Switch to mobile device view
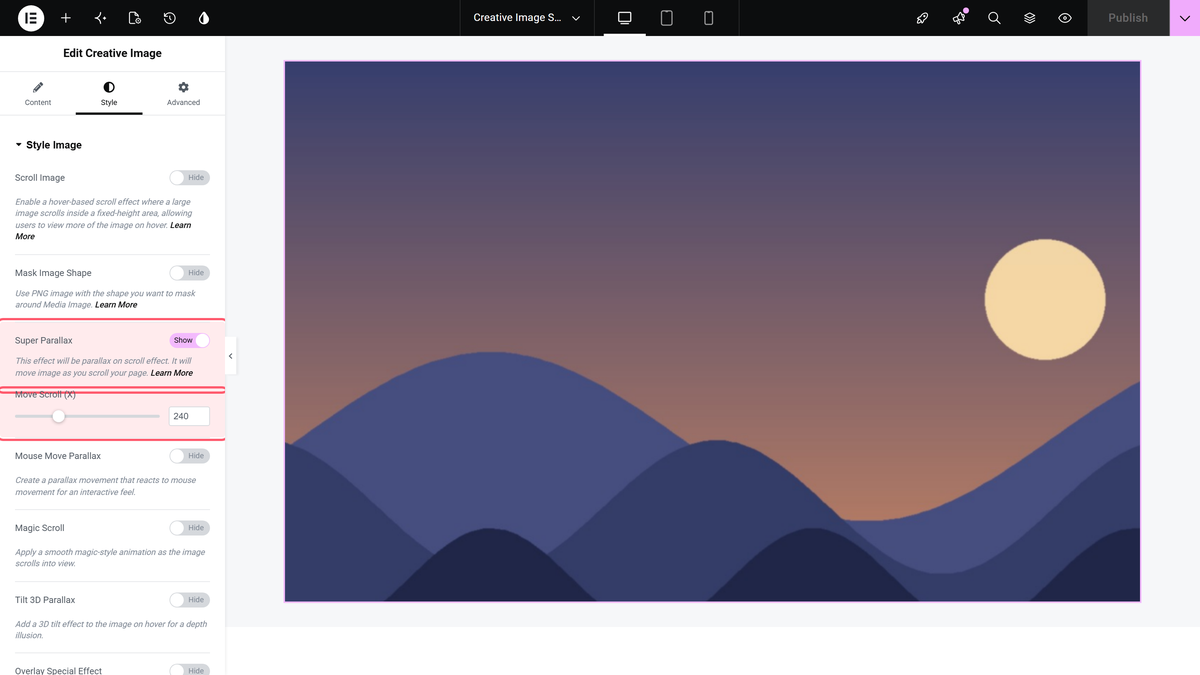 709,18
